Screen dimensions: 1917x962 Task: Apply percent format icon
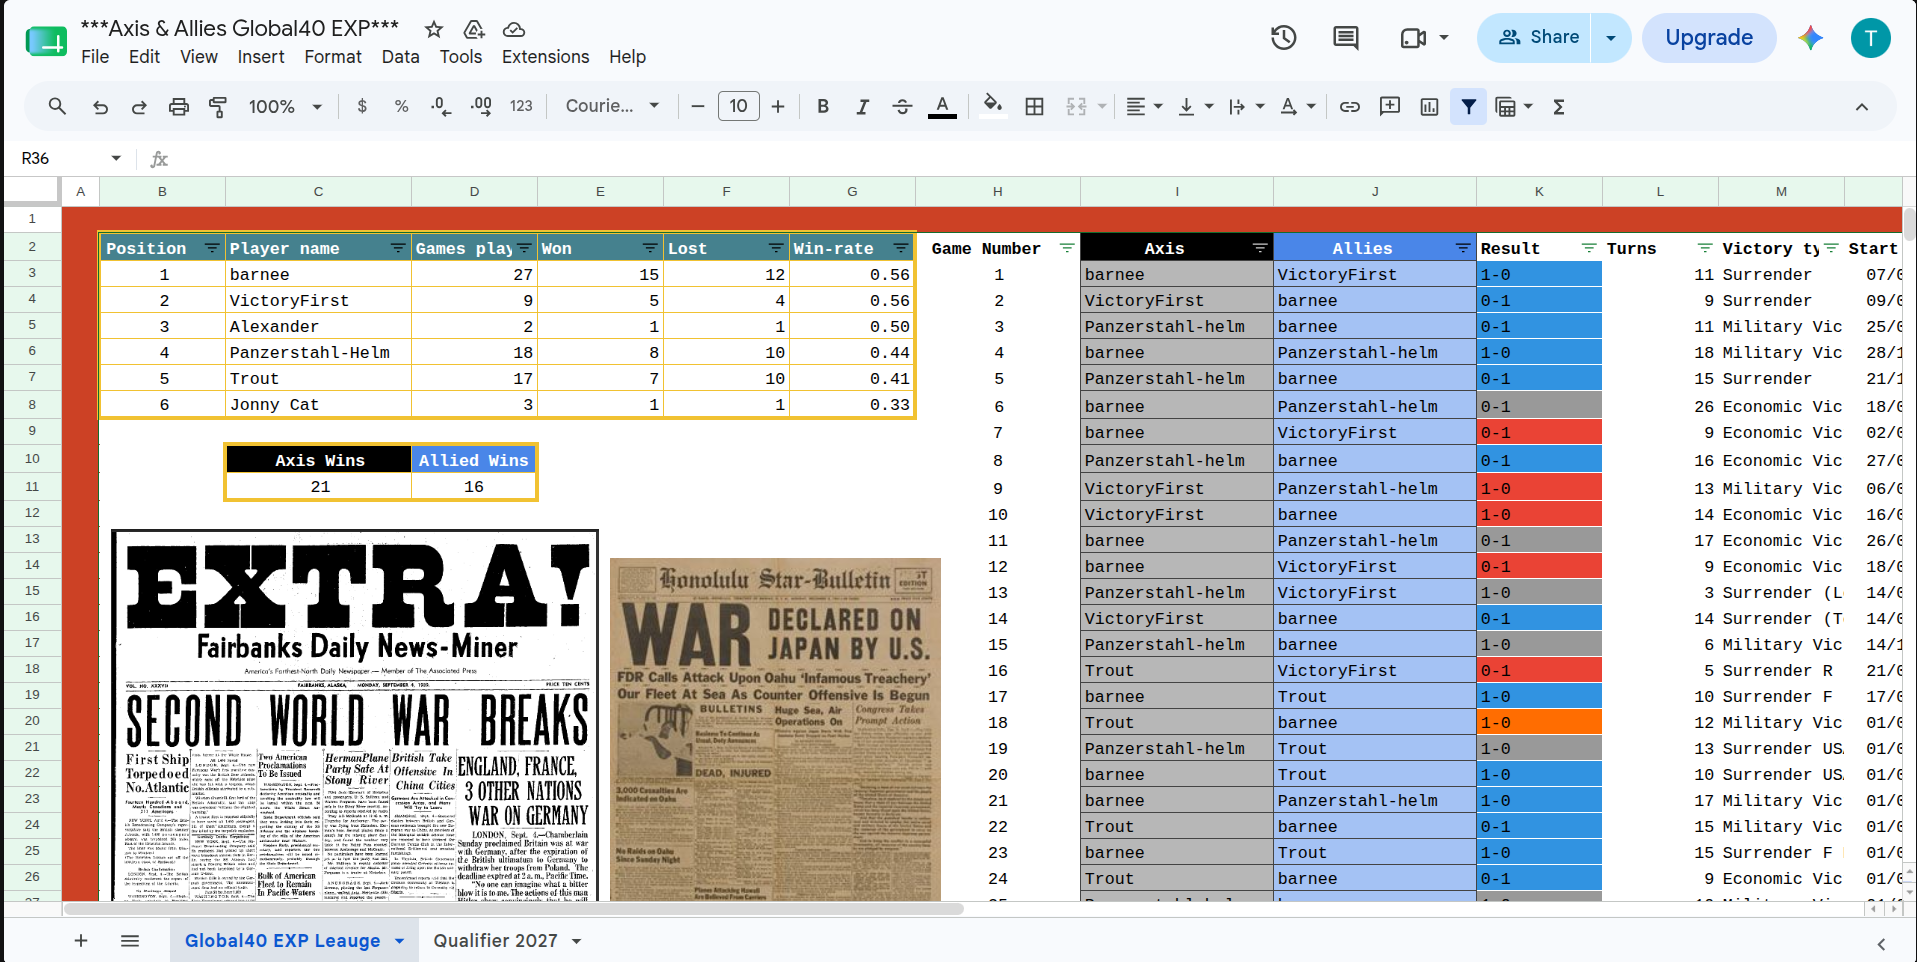(x=401, y=106)
